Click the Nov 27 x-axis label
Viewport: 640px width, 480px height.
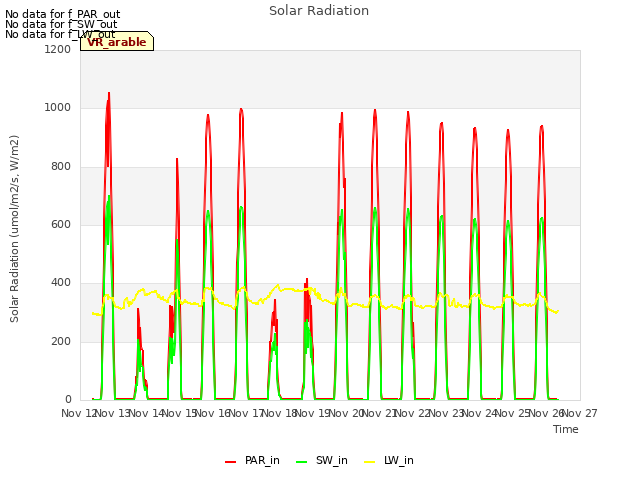(580, 413)
